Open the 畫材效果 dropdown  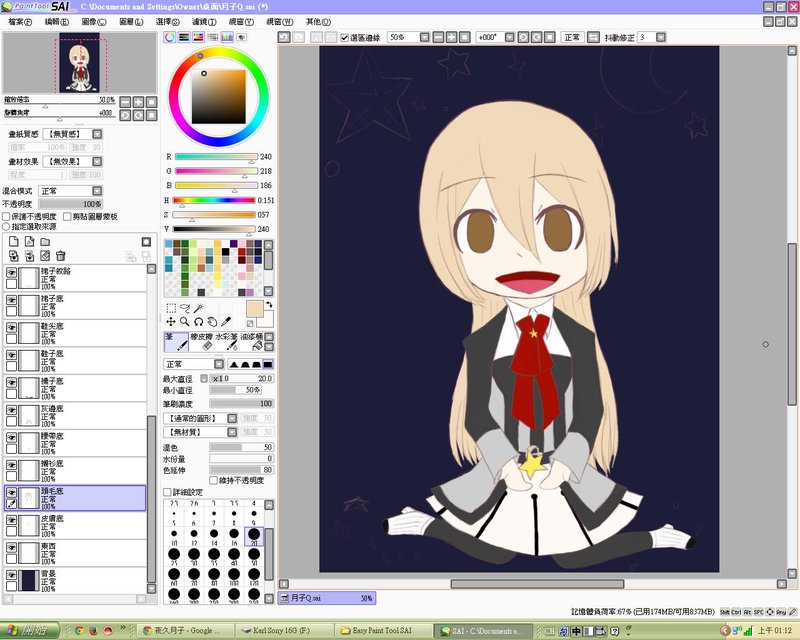point(97,161)
